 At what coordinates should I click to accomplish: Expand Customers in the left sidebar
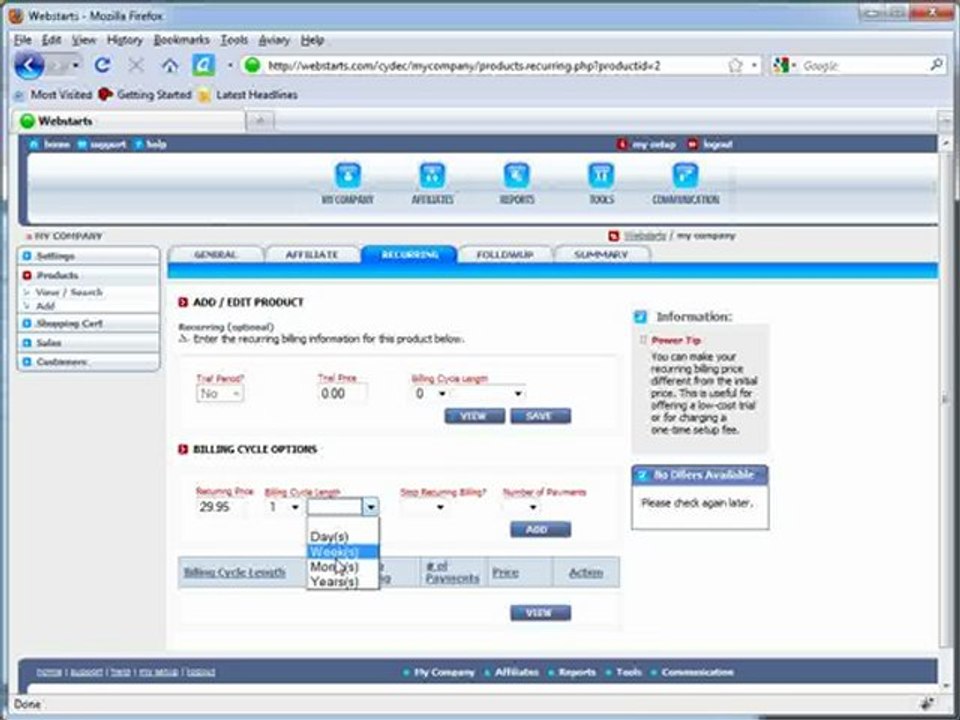click(89, 362)
